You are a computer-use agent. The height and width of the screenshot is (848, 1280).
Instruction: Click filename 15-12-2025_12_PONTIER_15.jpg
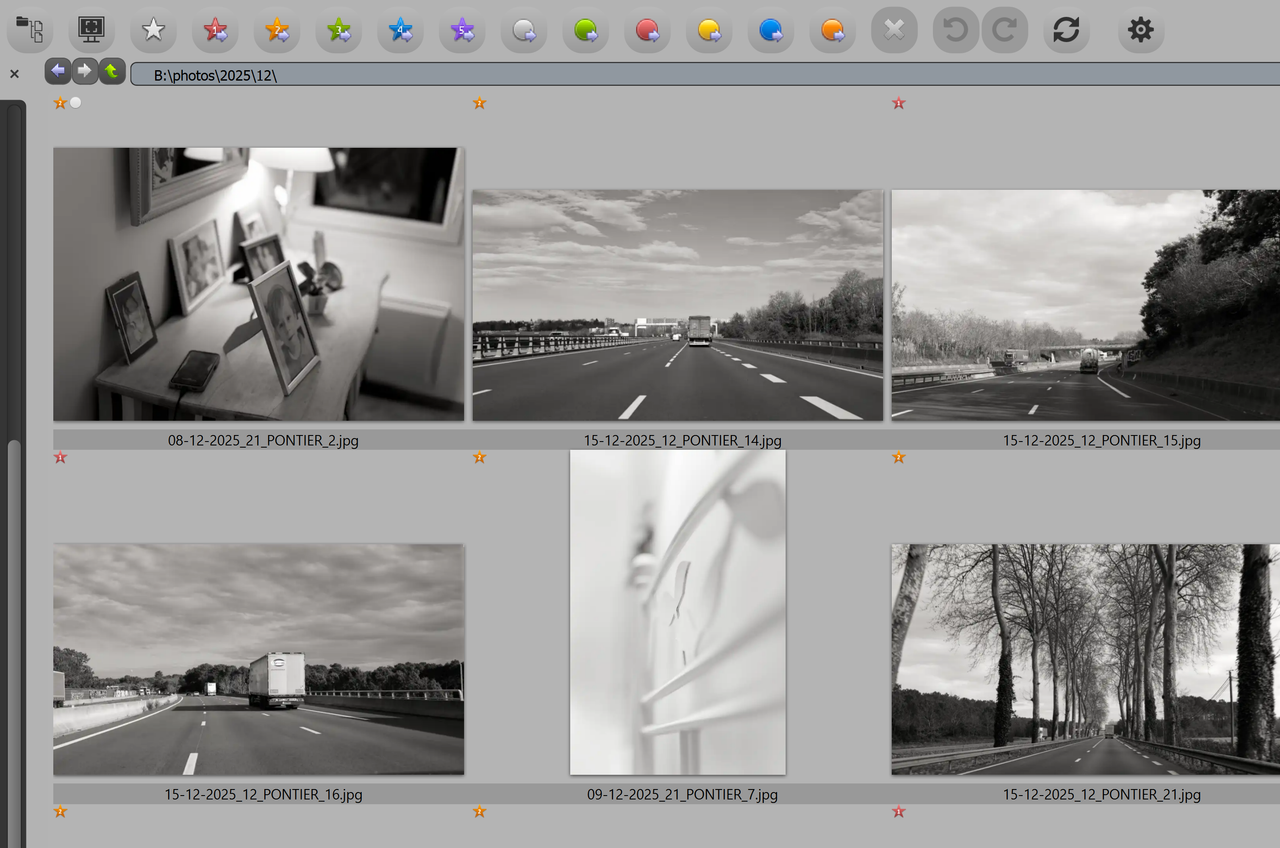tap(1102, 440)
